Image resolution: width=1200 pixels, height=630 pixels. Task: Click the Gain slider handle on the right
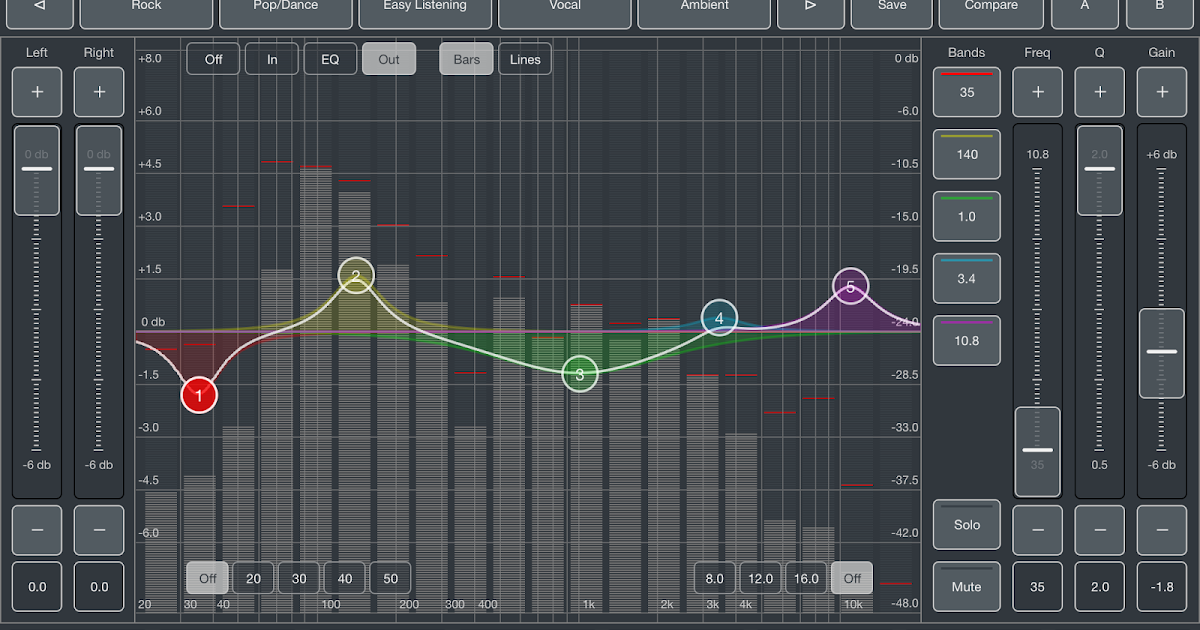pos(1161,352)
